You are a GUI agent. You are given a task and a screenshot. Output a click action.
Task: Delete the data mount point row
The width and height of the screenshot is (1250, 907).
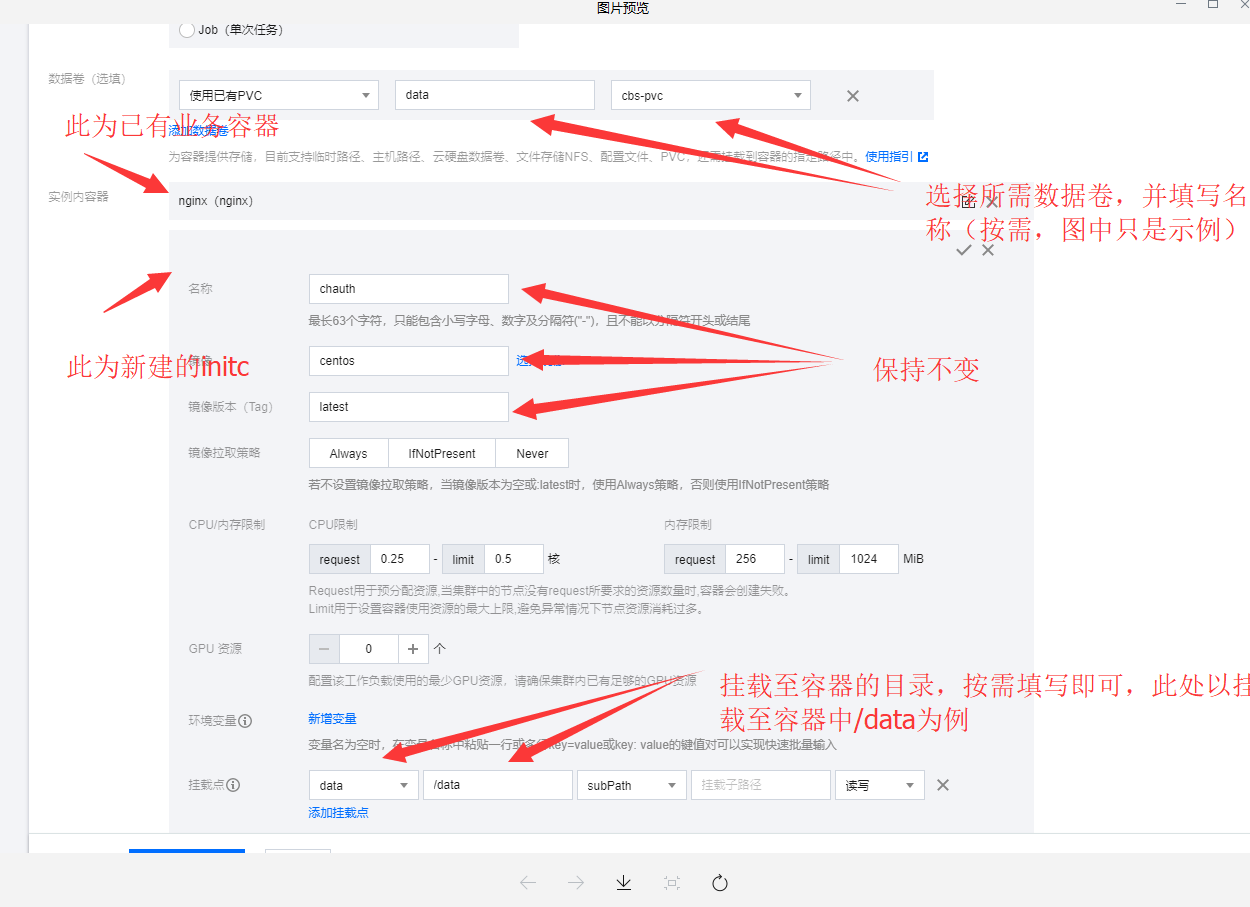(942, 785)
